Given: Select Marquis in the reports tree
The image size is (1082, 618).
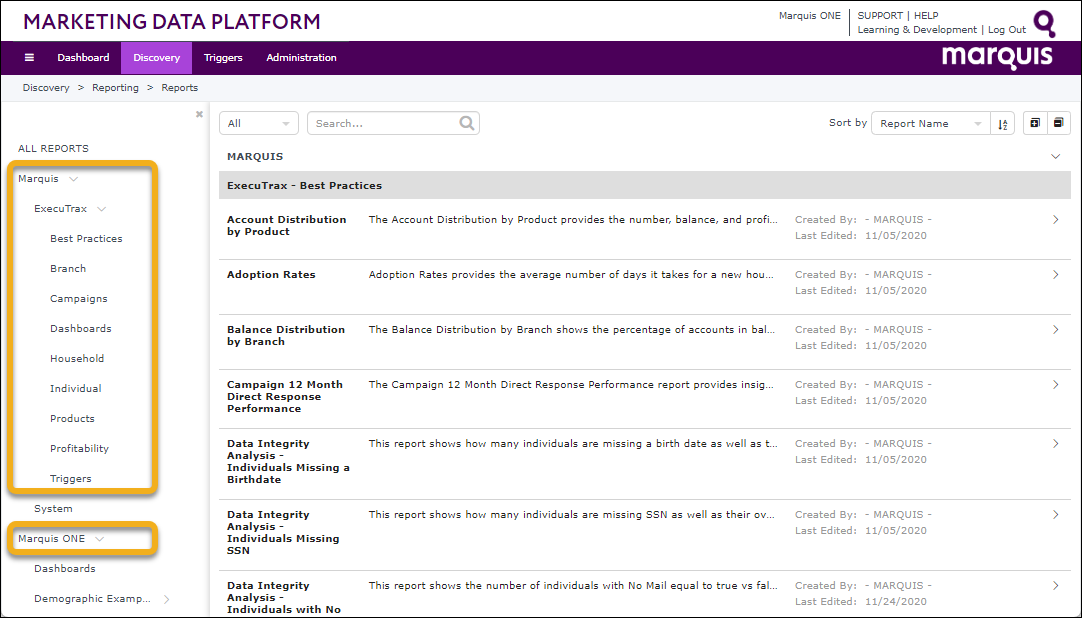Looking at the screenshot, I should click(x=39, y=179).
